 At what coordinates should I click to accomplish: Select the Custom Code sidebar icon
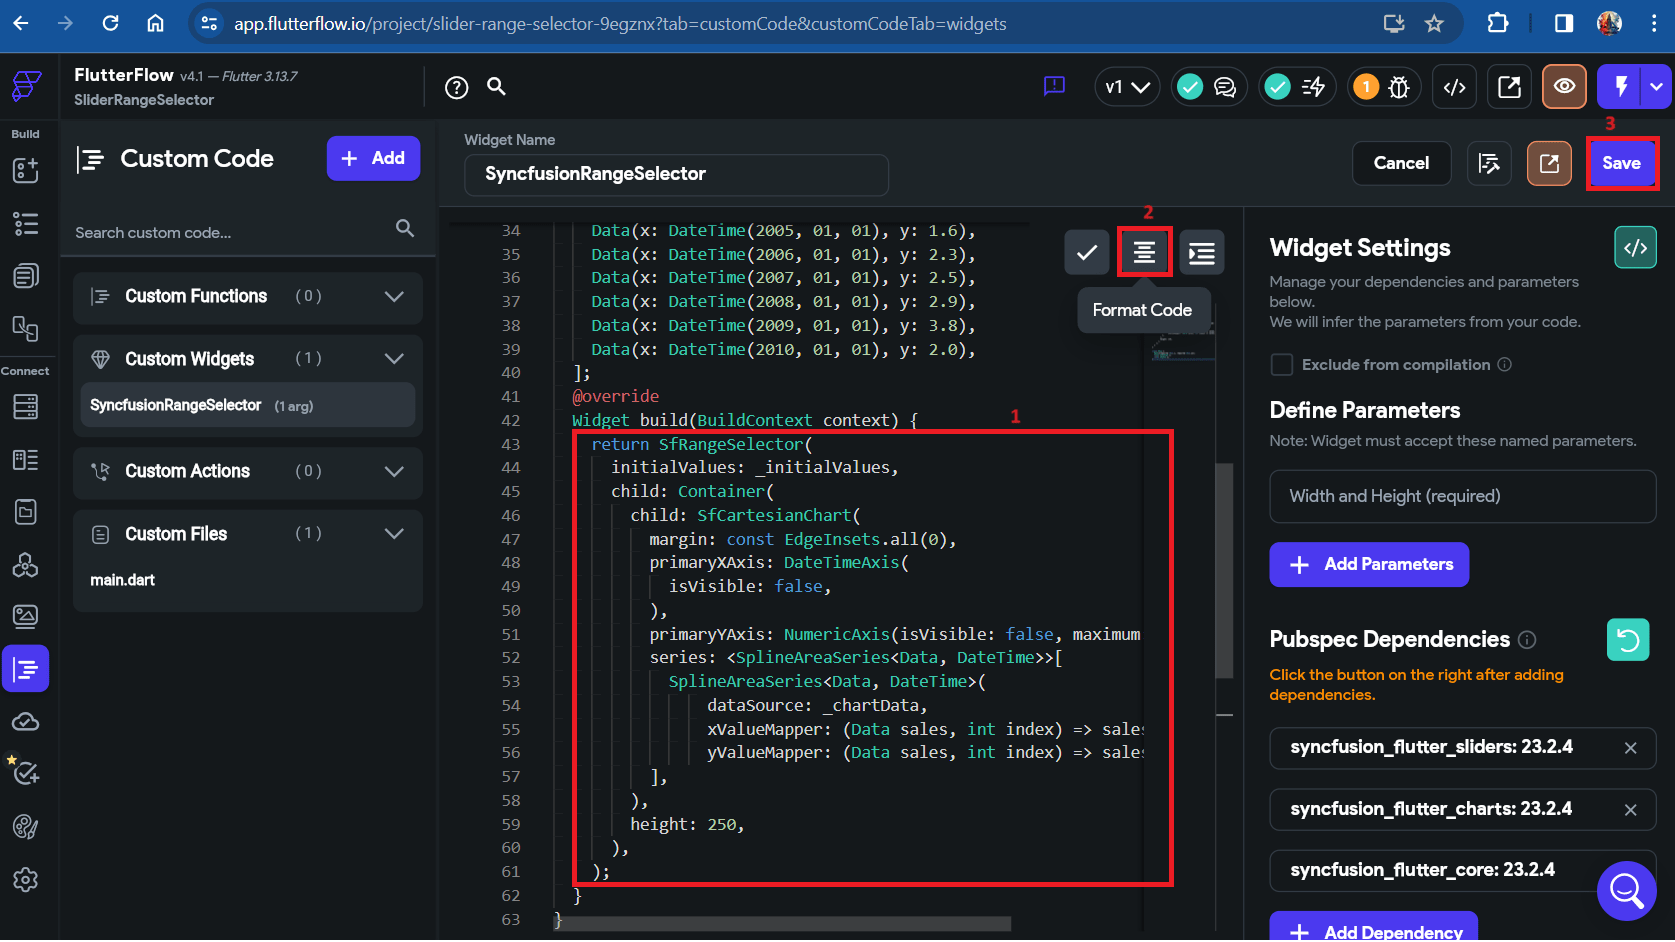pos(25,669)
